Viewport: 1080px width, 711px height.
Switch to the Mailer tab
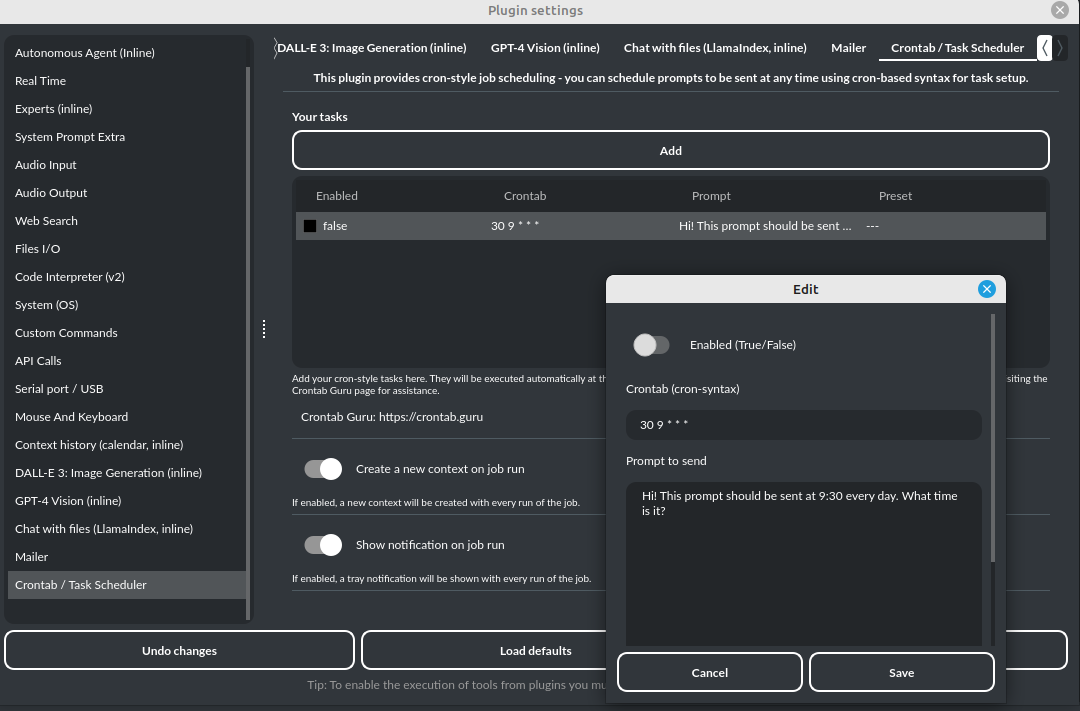tap(848, 47)
